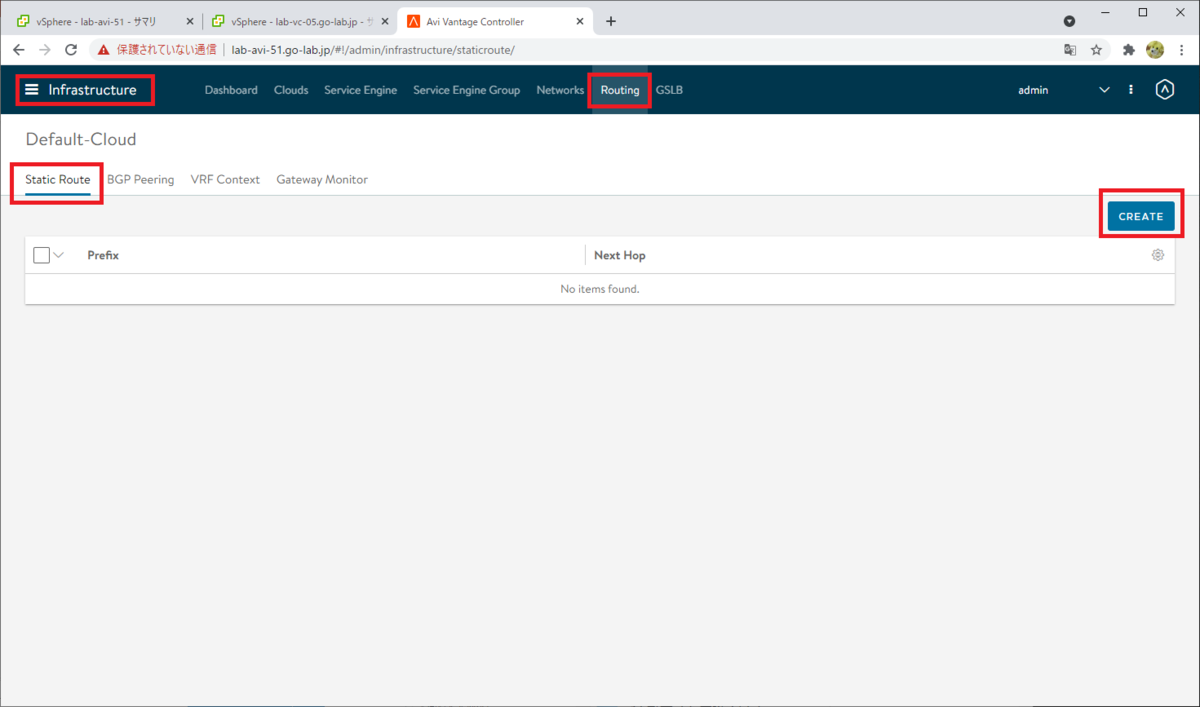Click the browser back arrow
Screen dimensions: 1200x707
pos(19,49)
